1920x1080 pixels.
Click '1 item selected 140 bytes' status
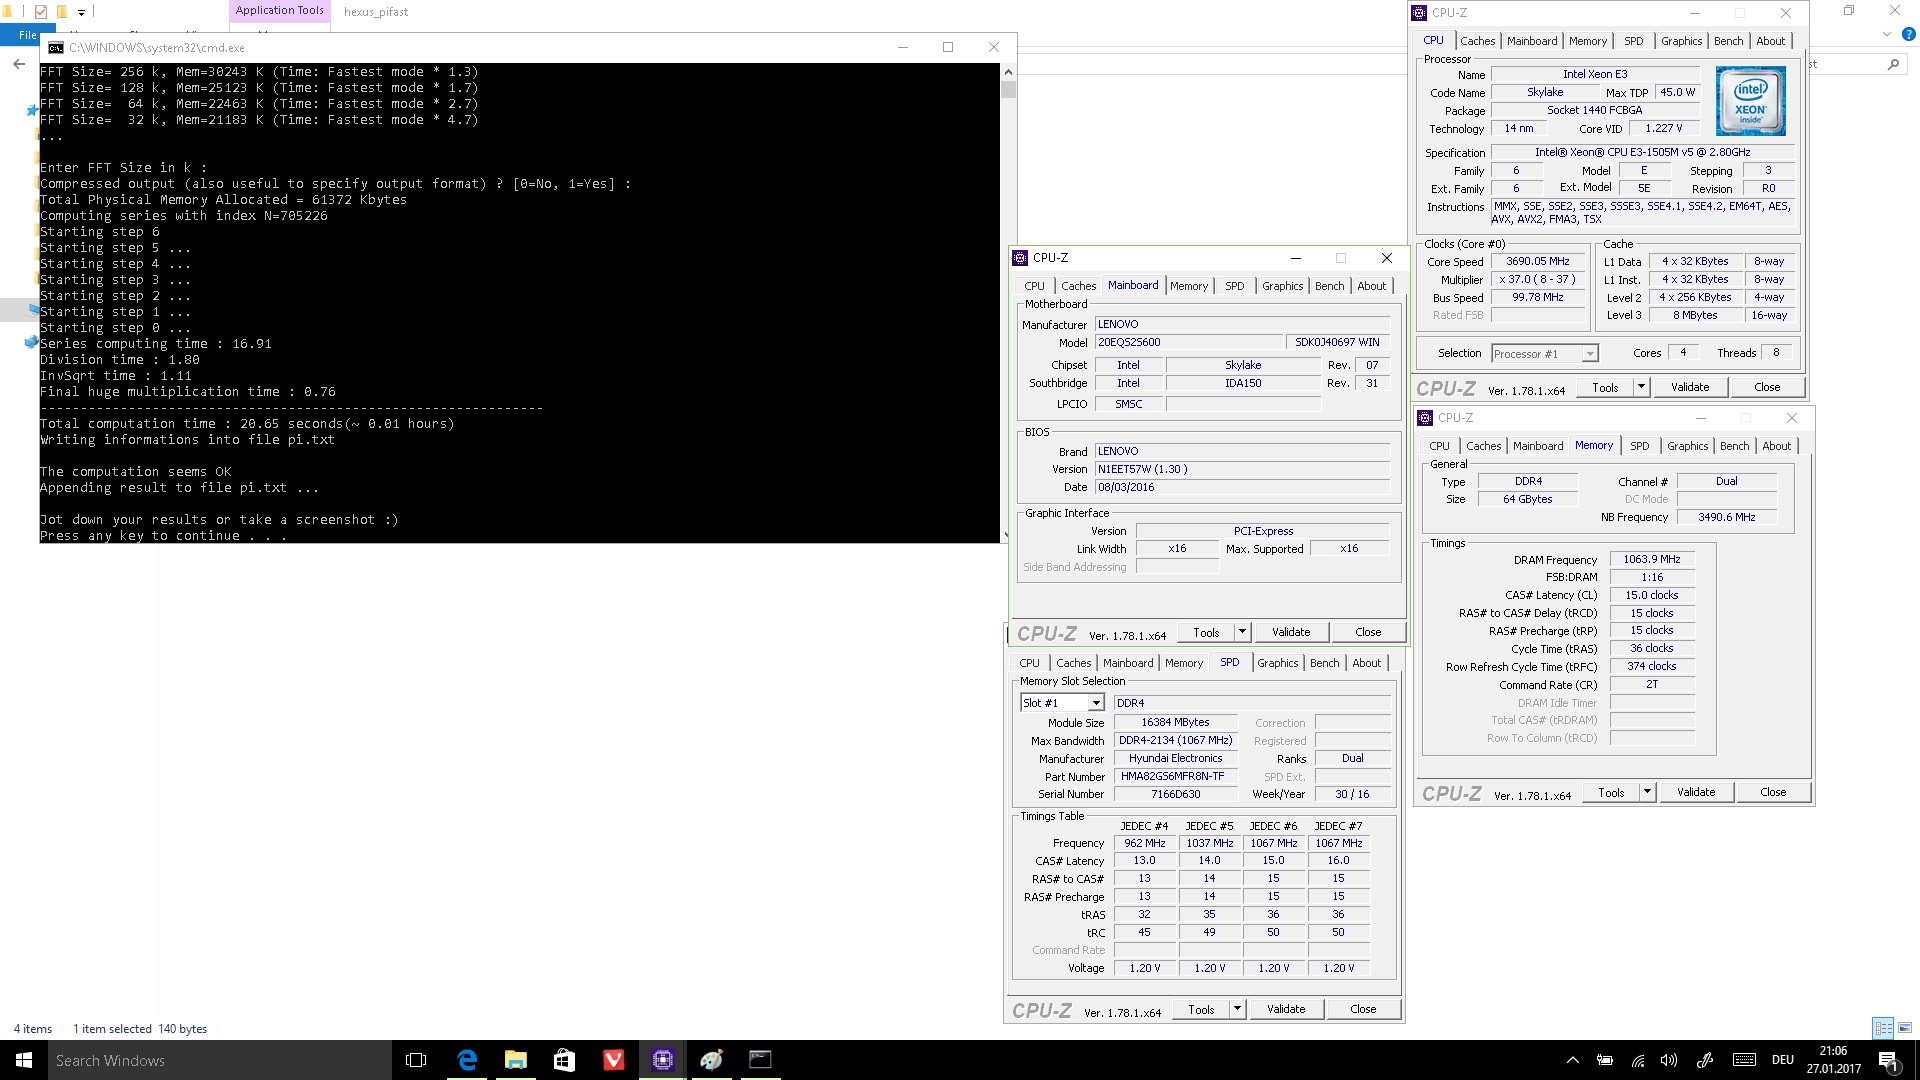click(140, 1029)
